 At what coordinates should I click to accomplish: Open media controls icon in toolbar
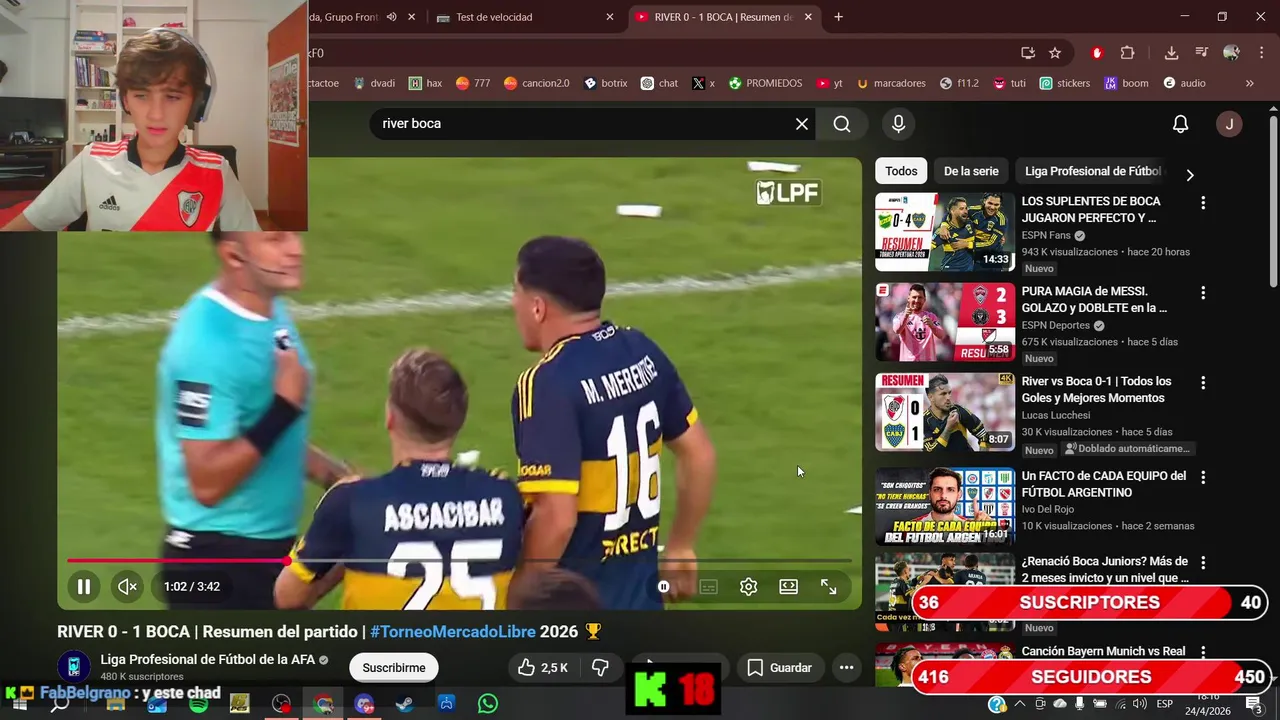click(1201, 53)
